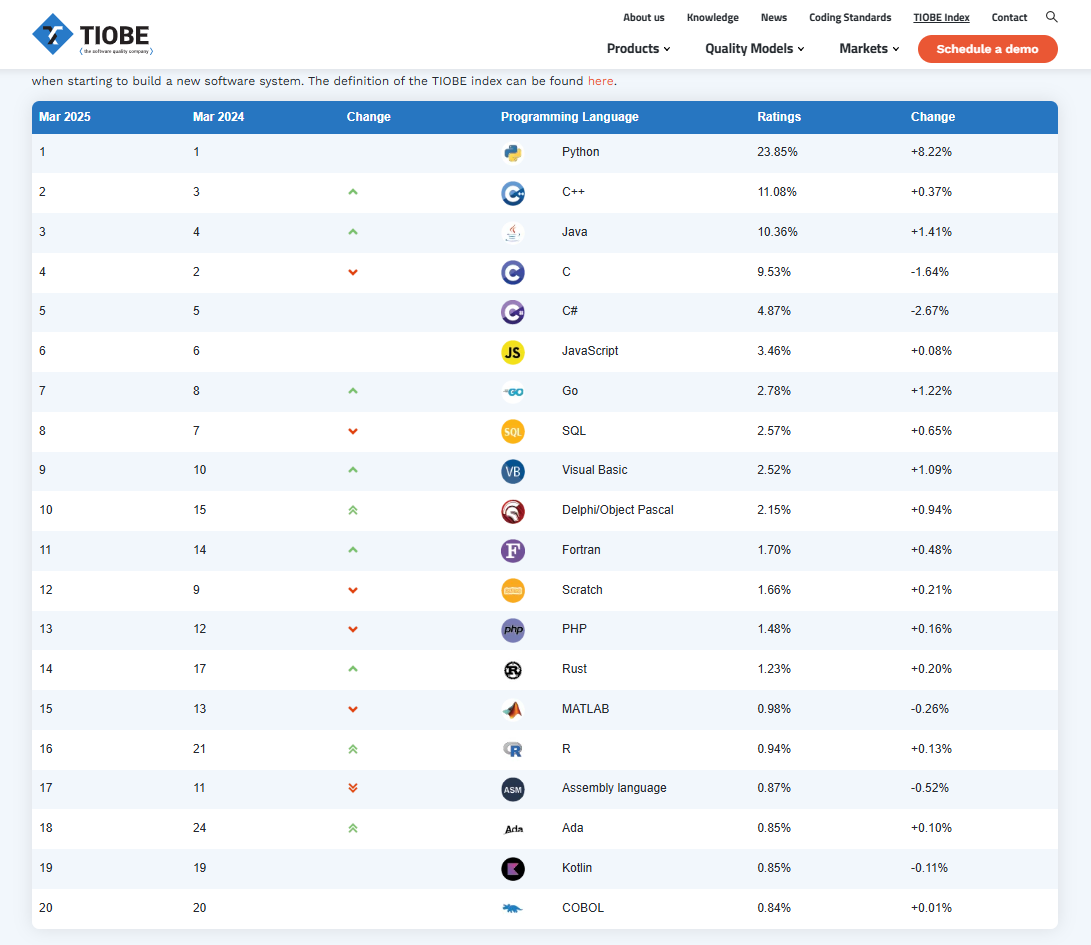Click the Rust logo icon
The height and width of the screenshot is (945, 1091).
(512, 670)
